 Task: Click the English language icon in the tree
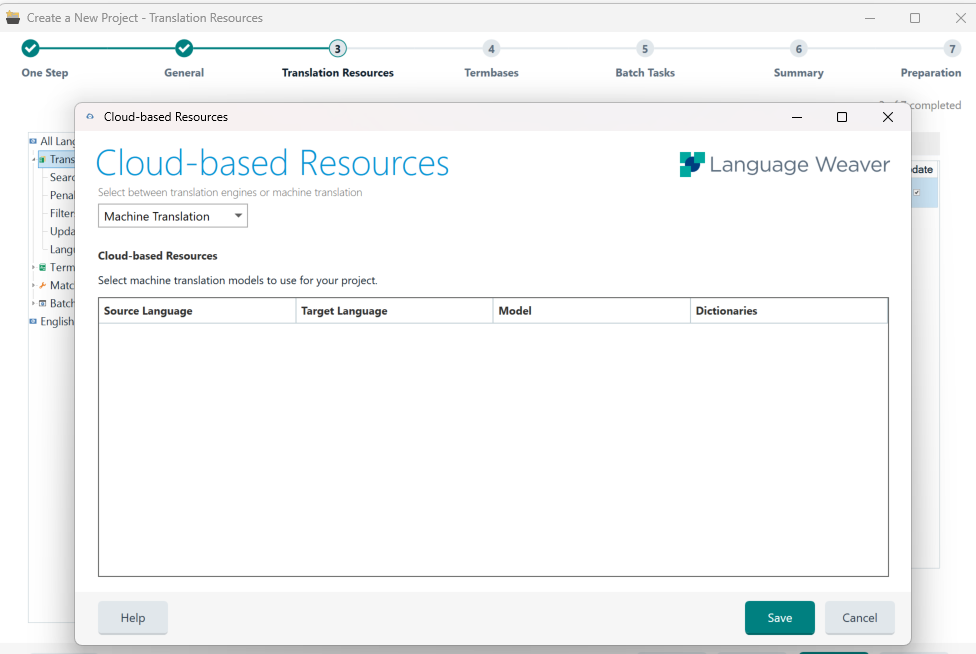(x=33, y=321)
